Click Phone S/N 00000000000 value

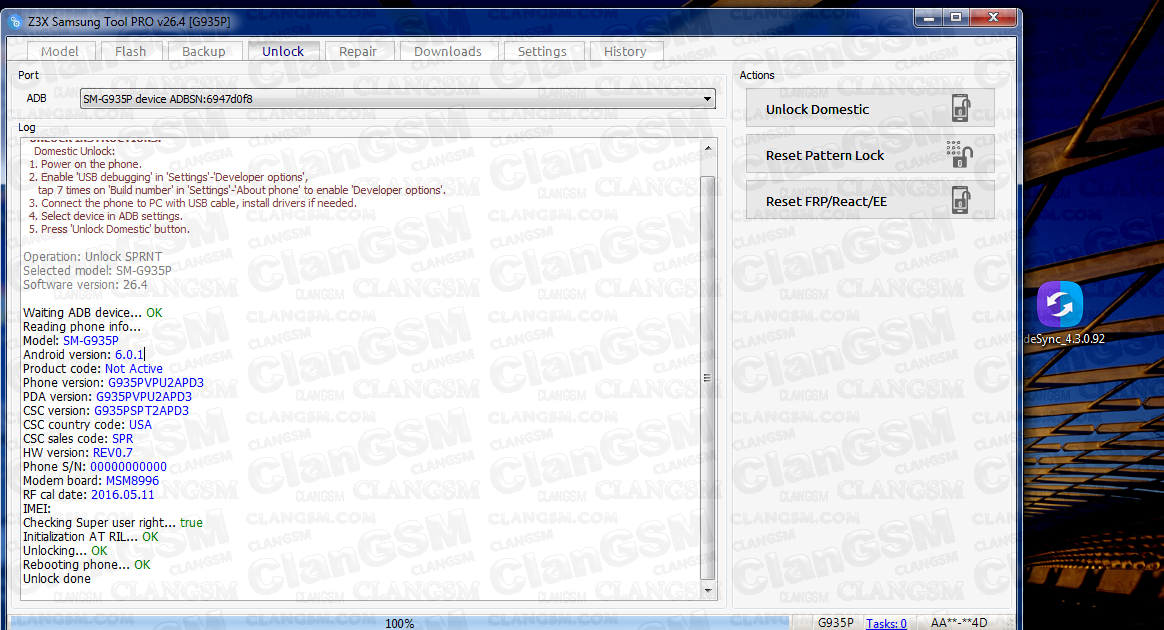click(x=128, y=467)
